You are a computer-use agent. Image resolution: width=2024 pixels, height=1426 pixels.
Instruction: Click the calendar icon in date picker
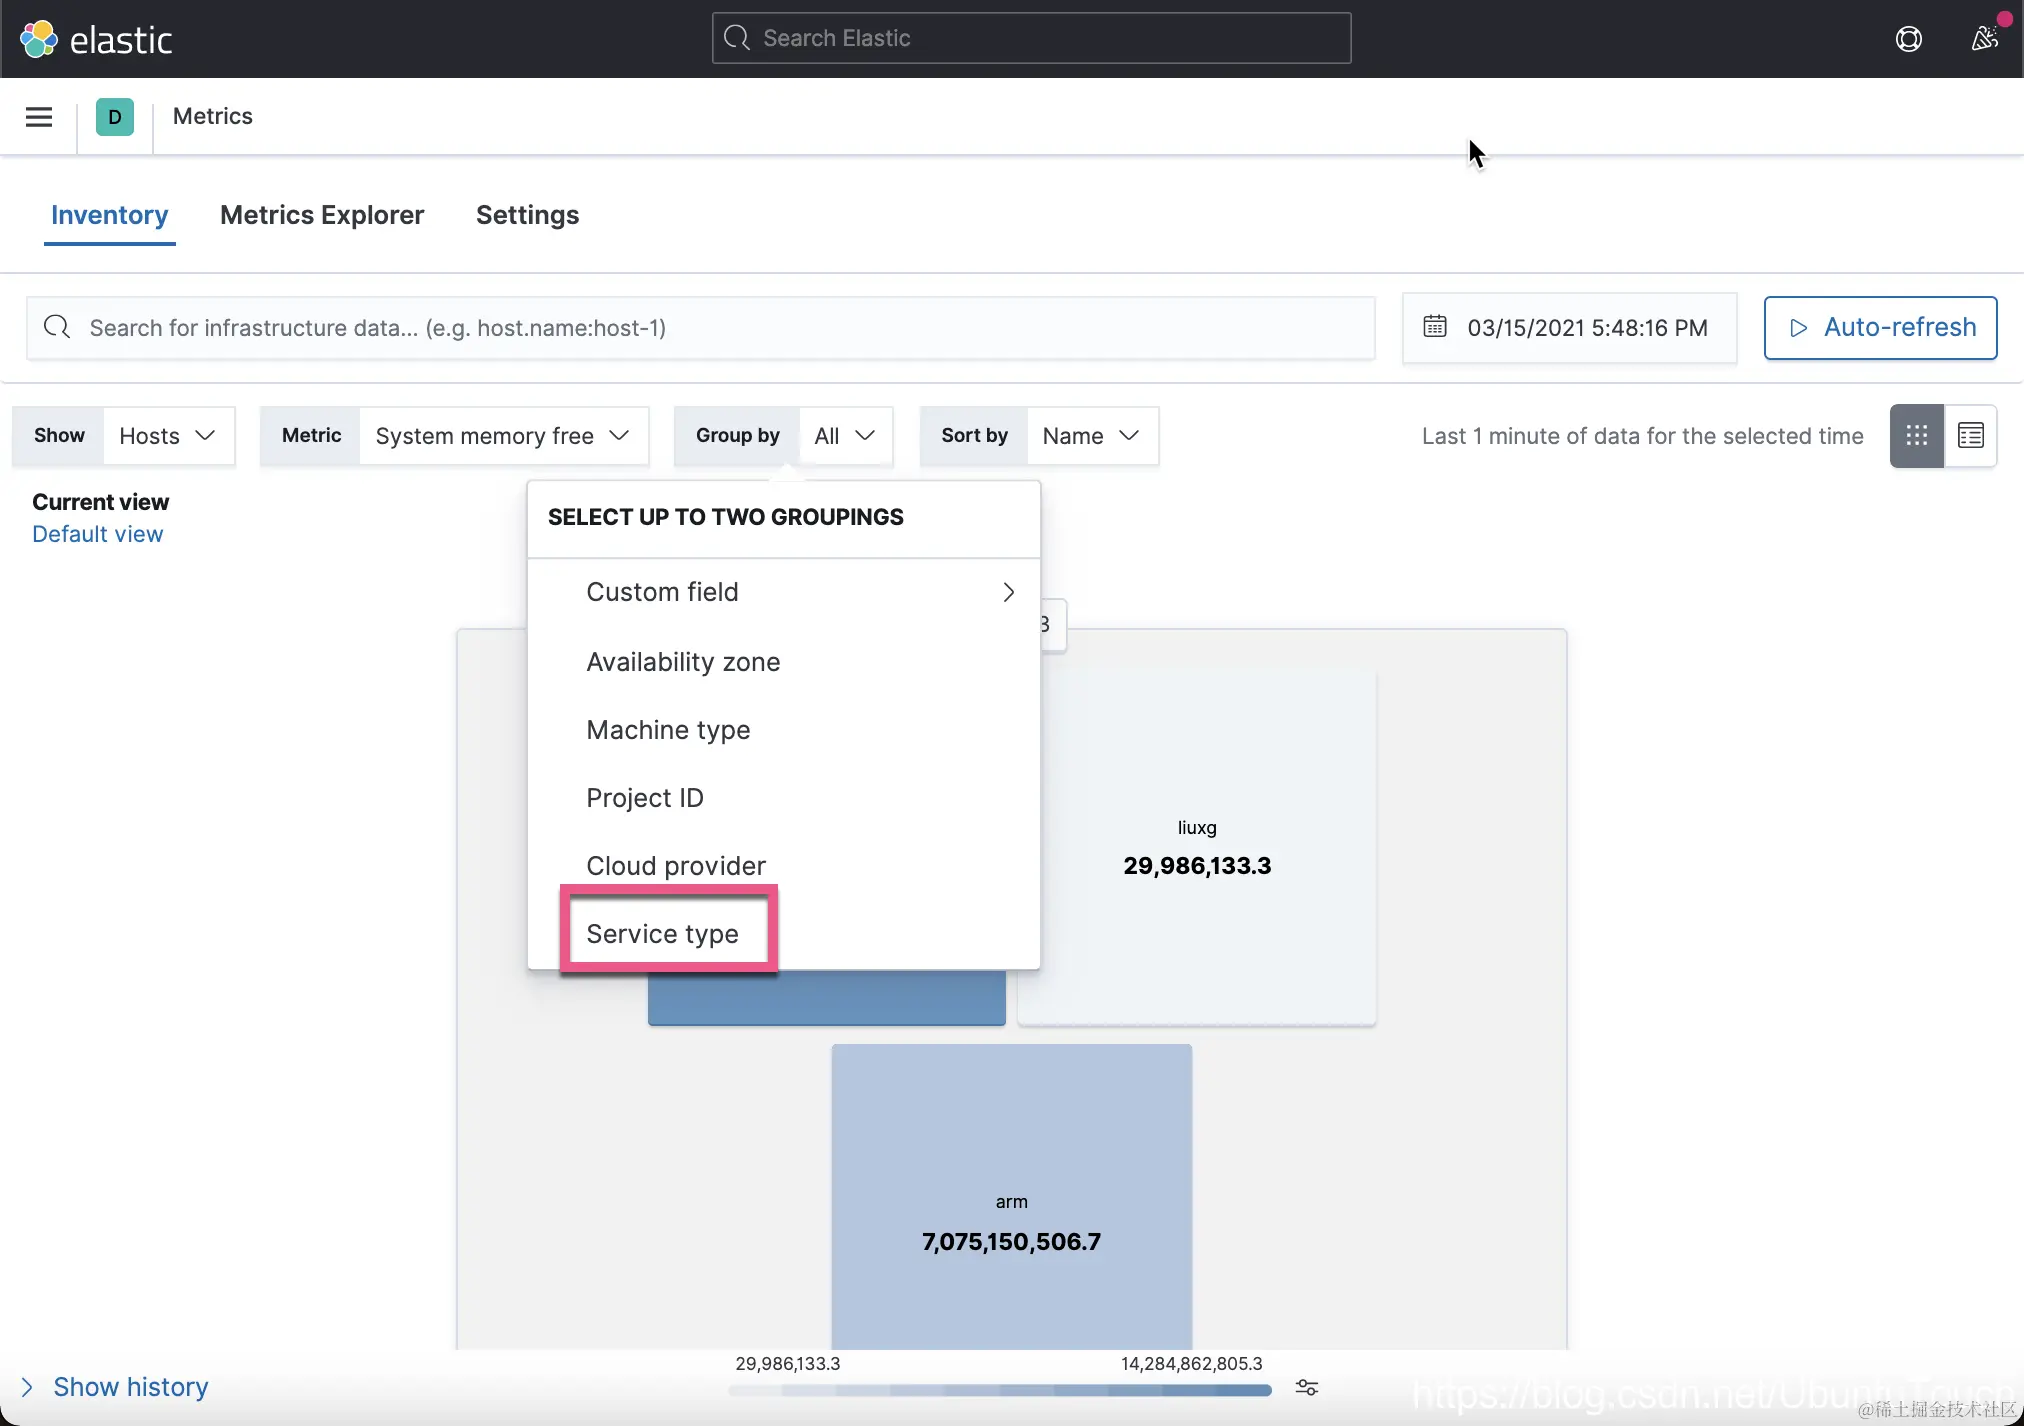pos(1435,327)
